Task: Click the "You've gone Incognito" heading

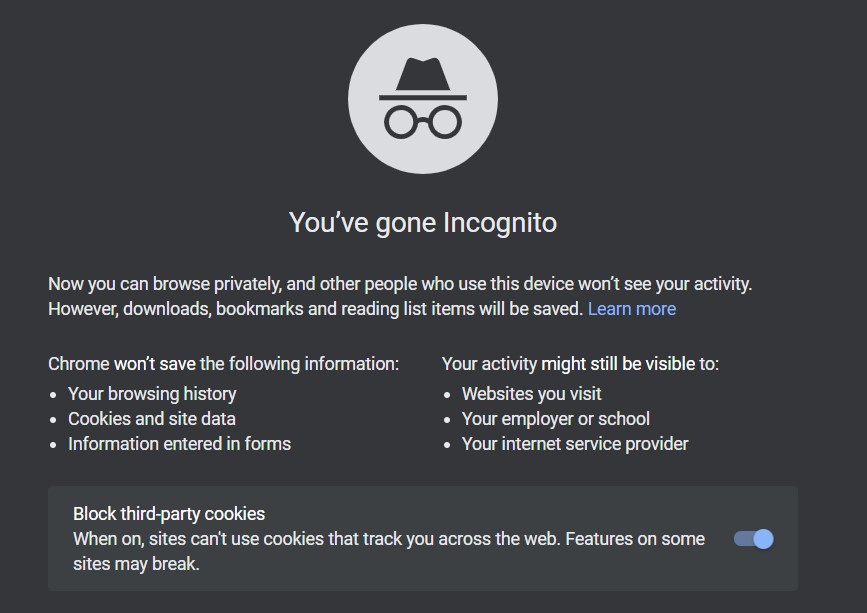Action: [422, 222]
